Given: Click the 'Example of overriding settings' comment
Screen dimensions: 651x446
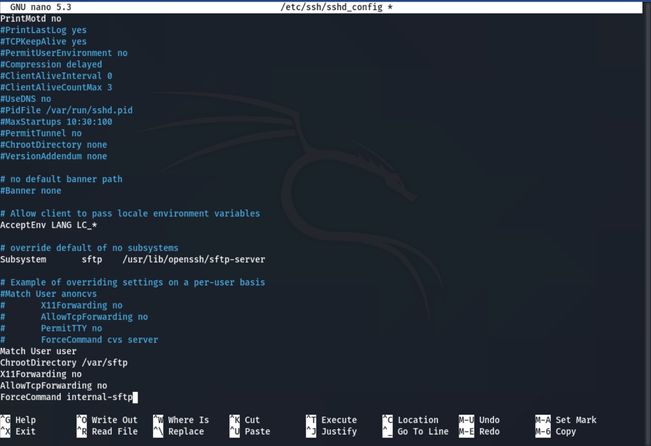Looking at the screenshot, I should pos(132,282).
